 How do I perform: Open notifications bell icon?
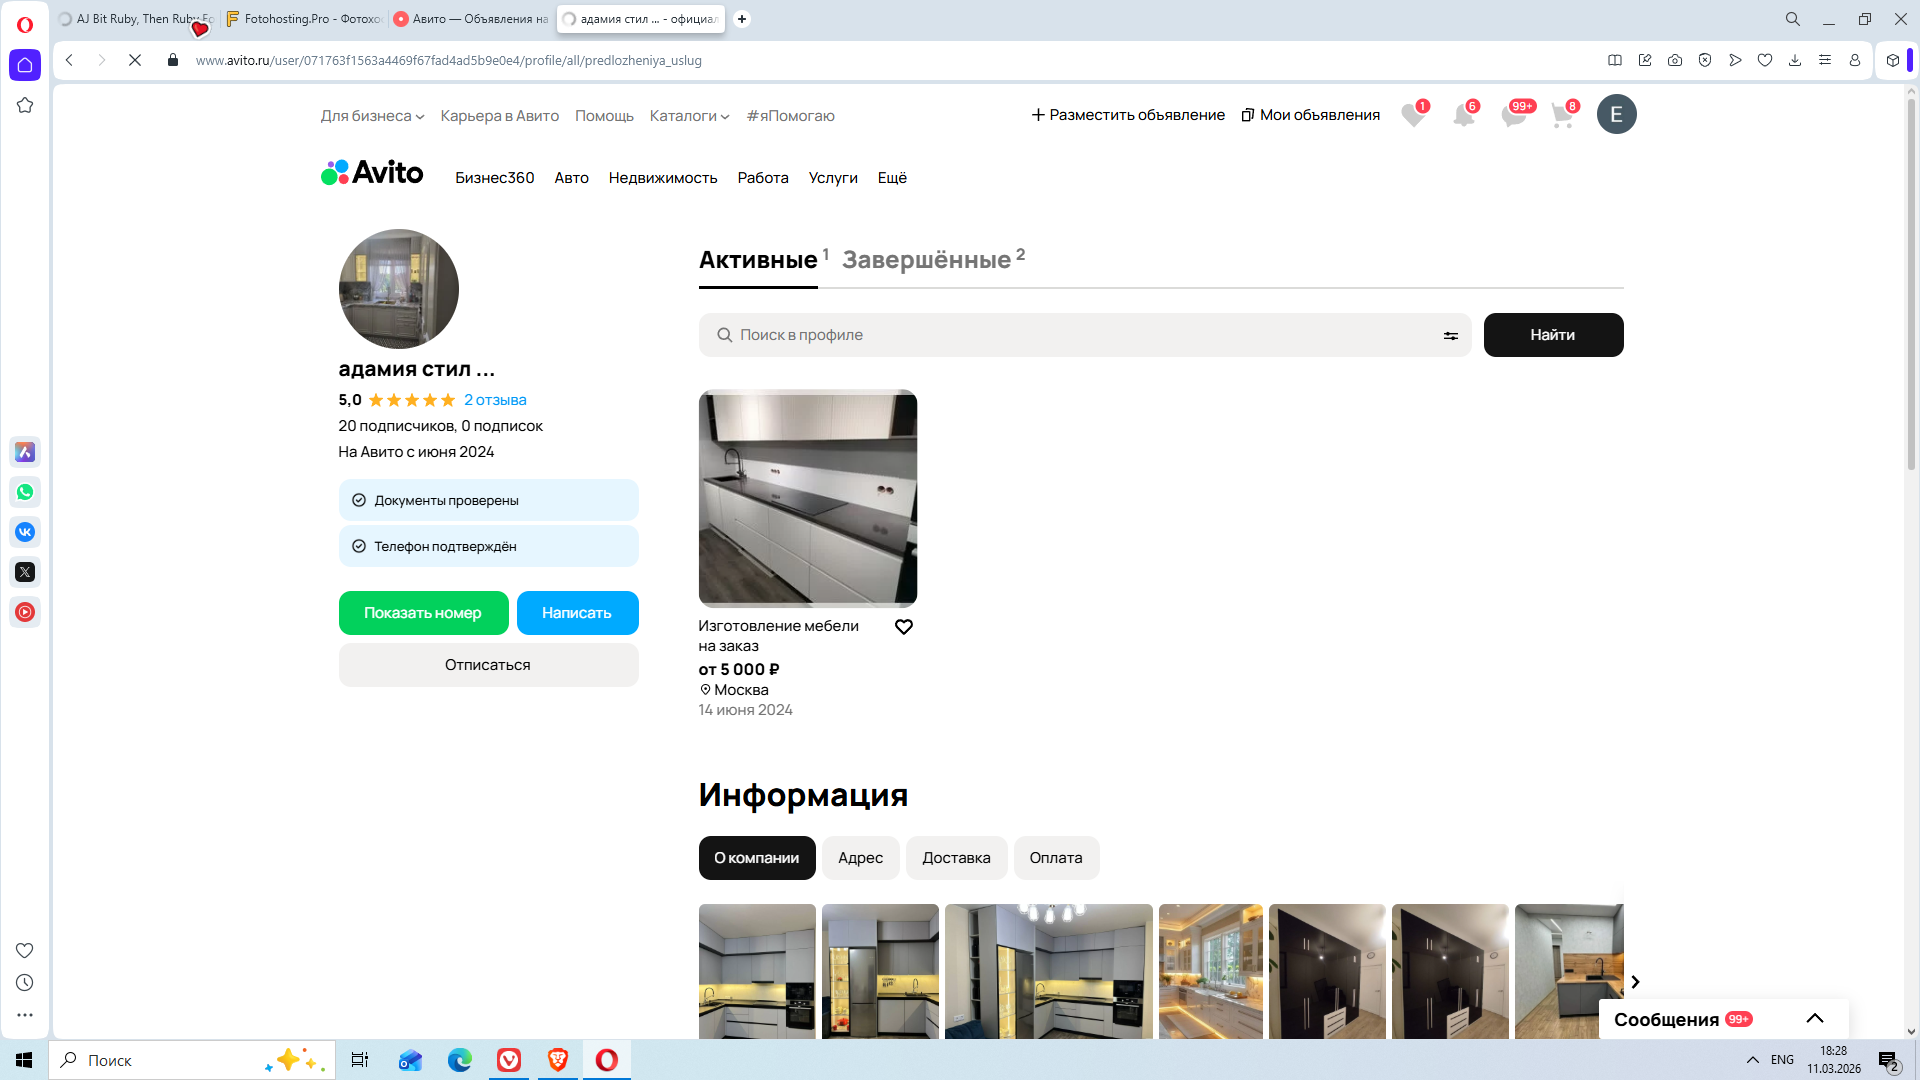(1463, 115)
